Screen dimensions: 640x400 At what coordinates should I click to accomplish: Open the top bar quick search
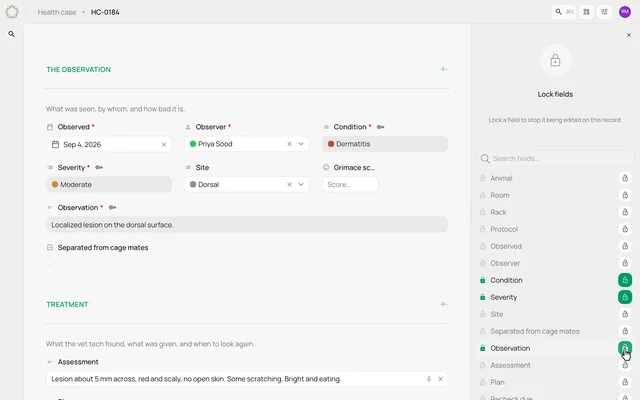pos(564,12)
